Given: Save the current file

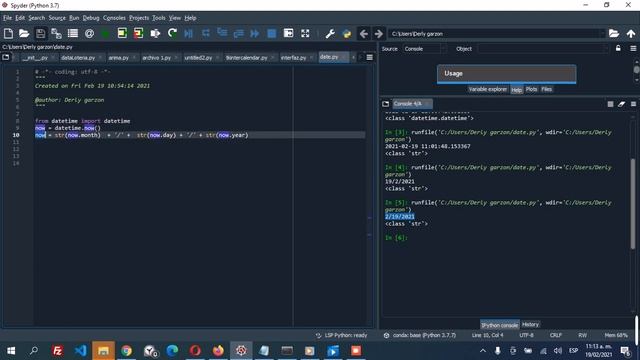Looking at the screenshot, I should 40,33.
